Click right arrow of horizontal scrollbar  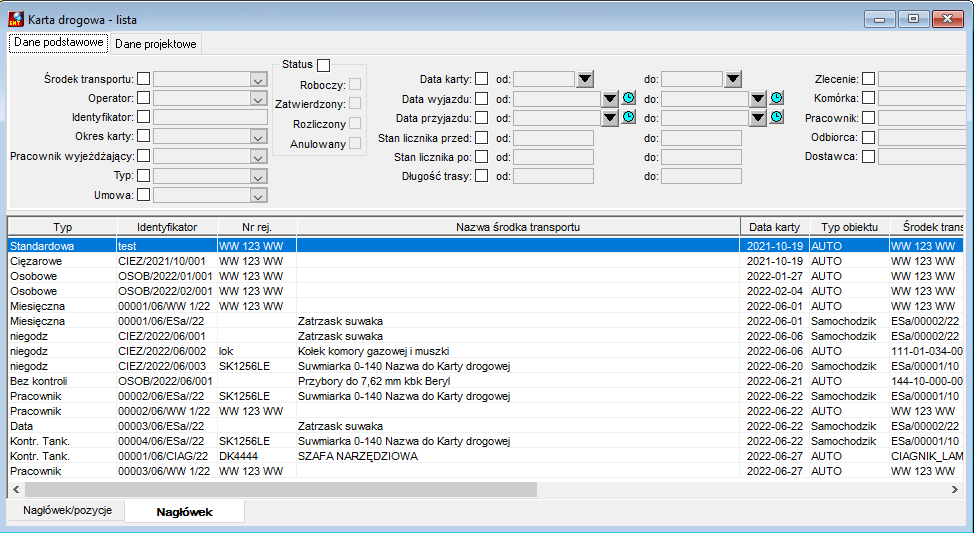coord(954,489)
